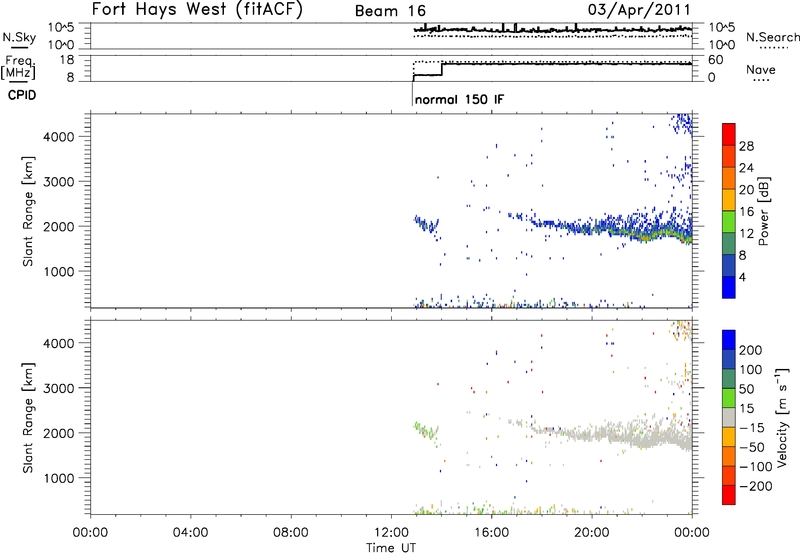Click the CPID start marker line at 13 UT
Screen dimensions: 800x554
(412, 93)
